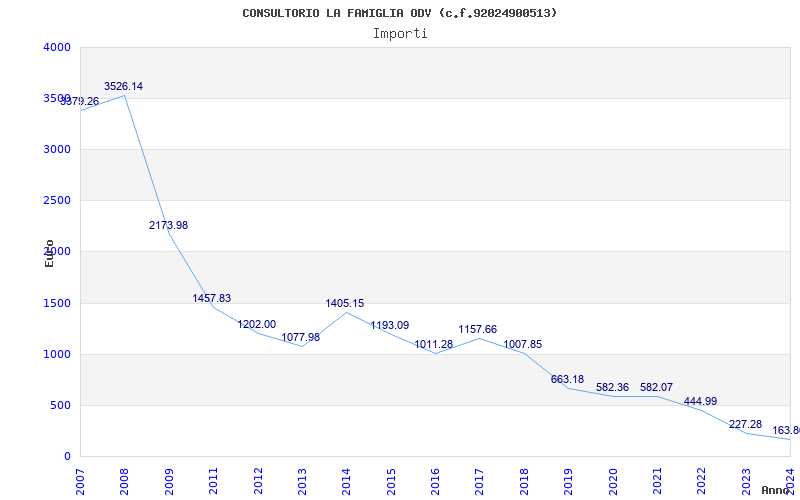The width and height of the screenshot is (800, 500).
Task: Click the 444.99 data label
Action: 701,402
